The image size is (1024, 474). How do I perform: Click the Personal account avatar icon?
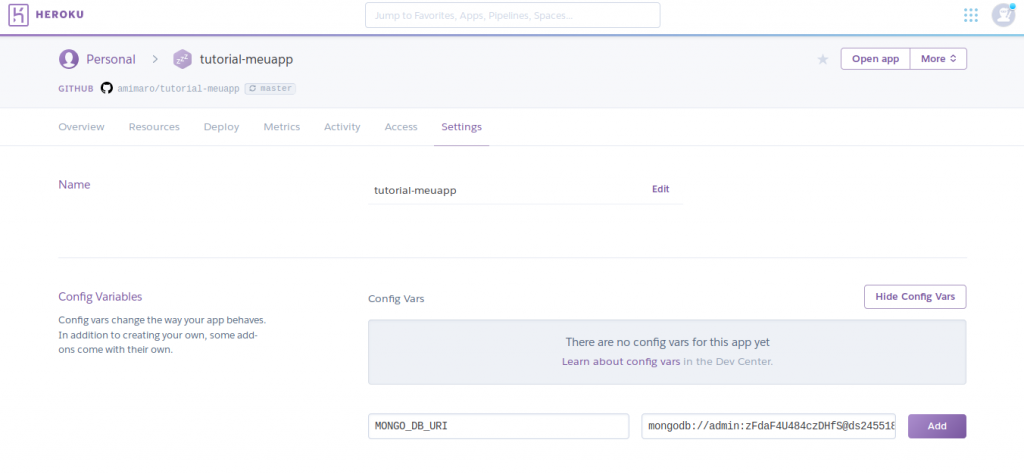[69, 59]
